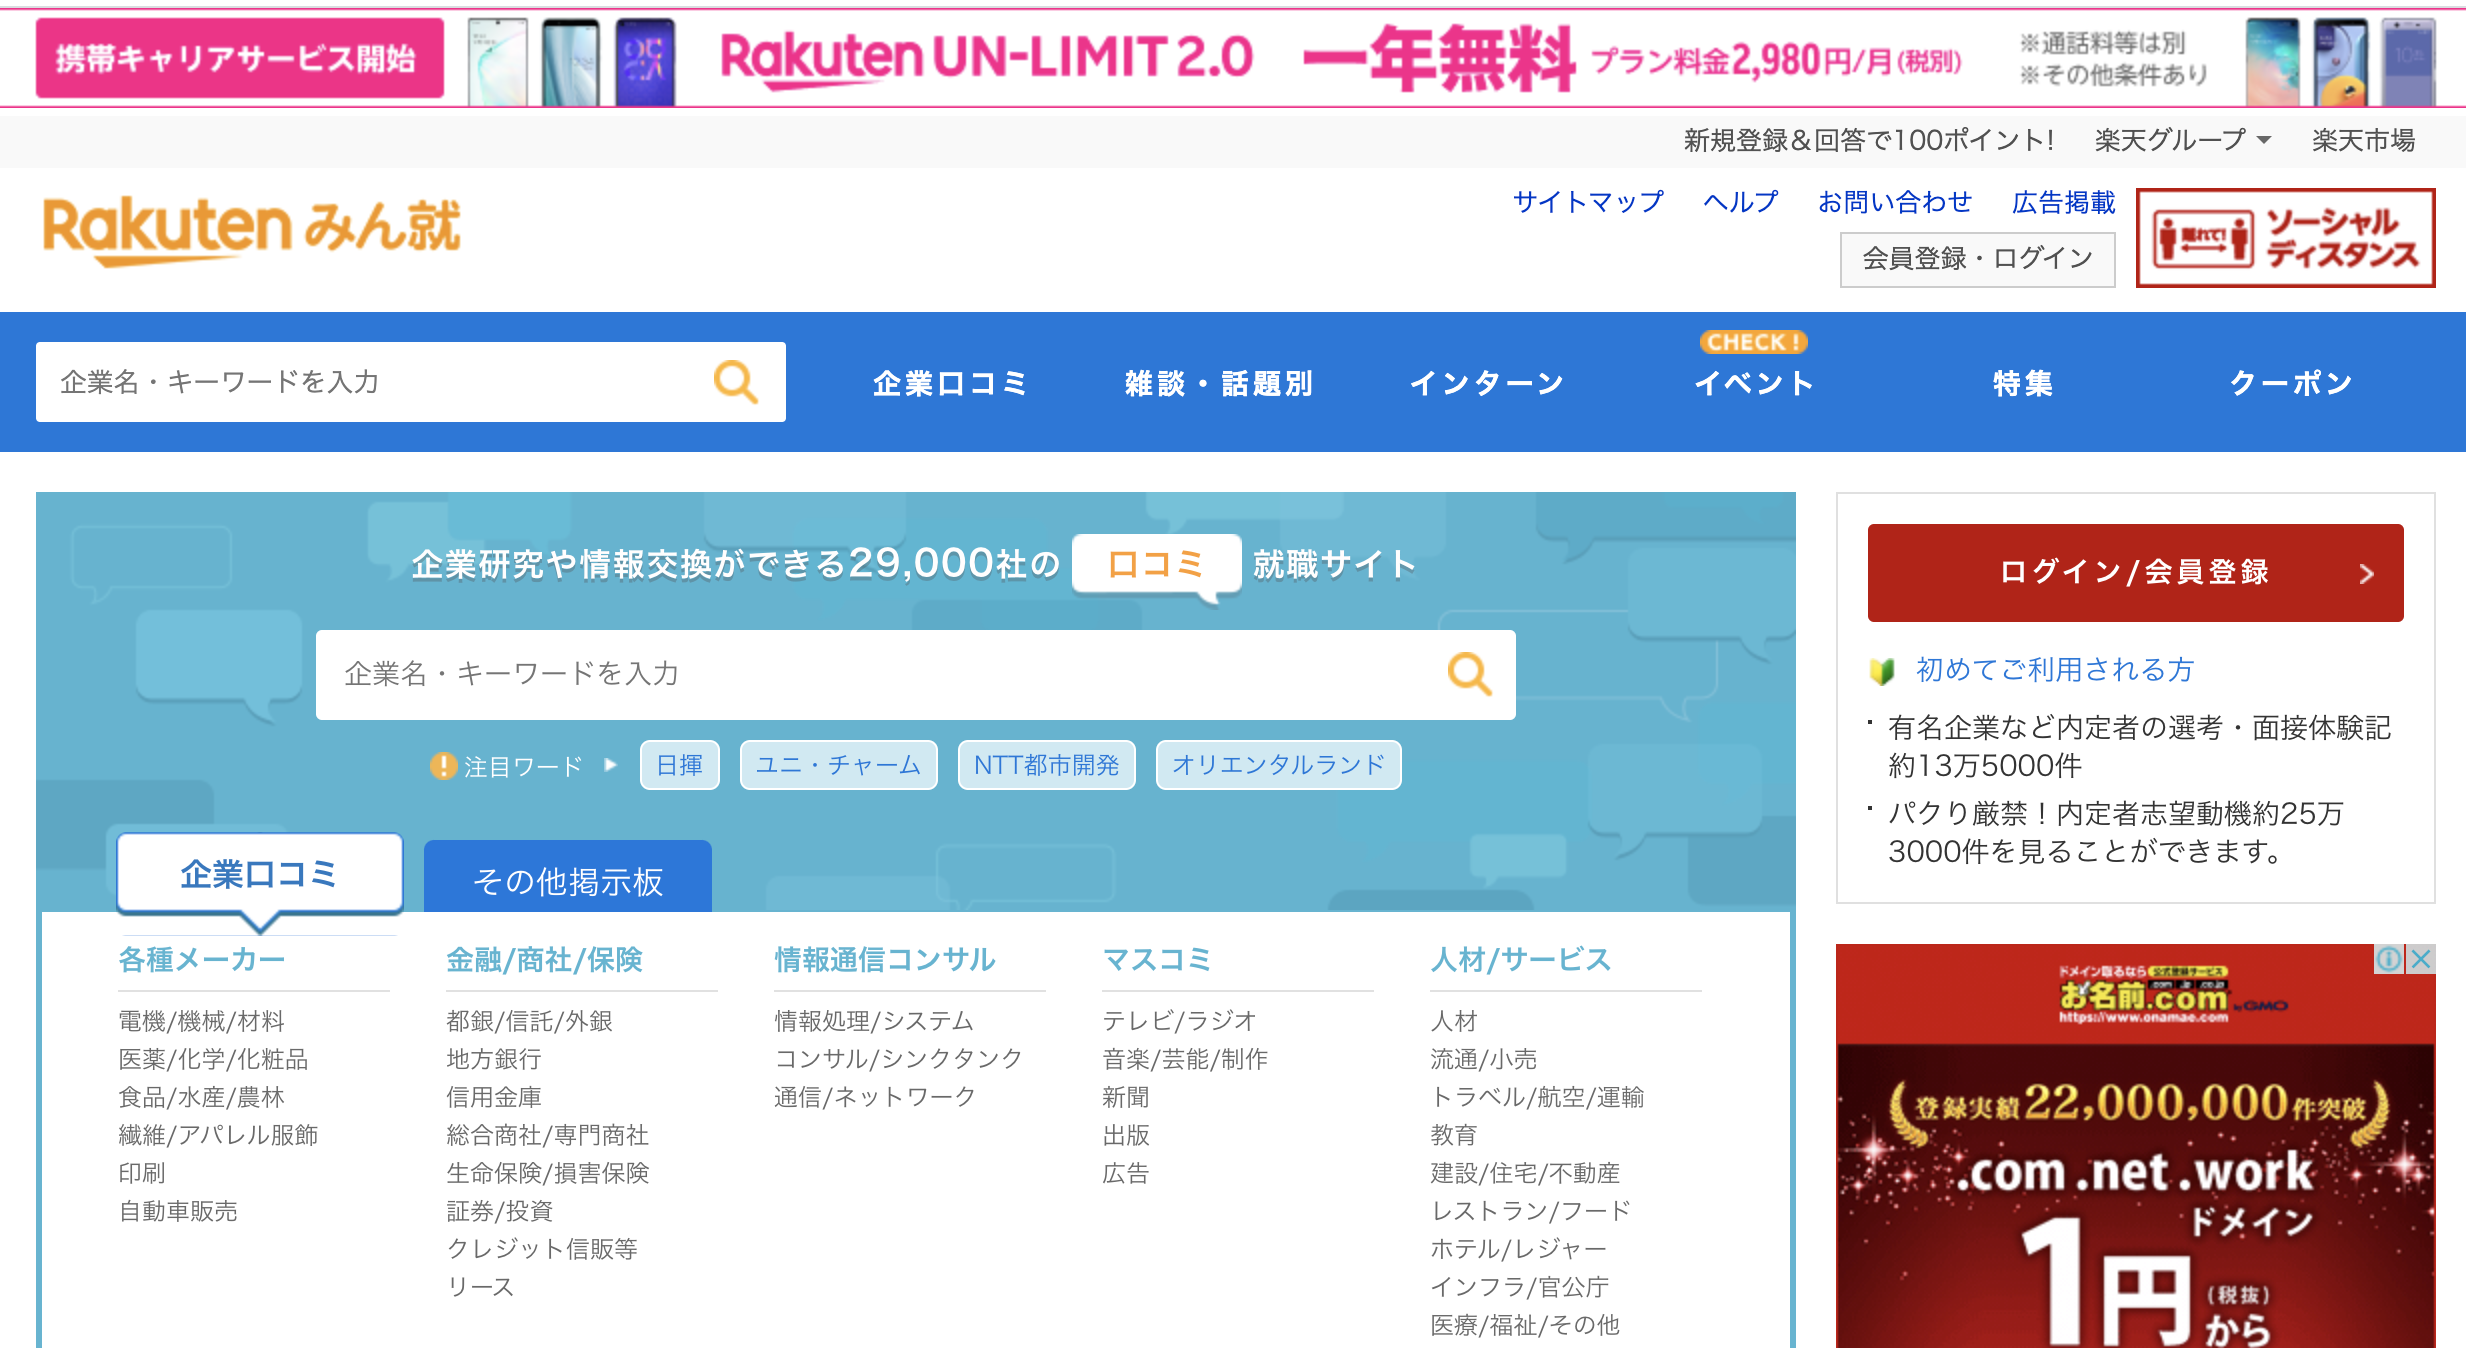Open the 情報通信コンサル category heading
Screen dimensions: 2466x1348
click(885, 960)
